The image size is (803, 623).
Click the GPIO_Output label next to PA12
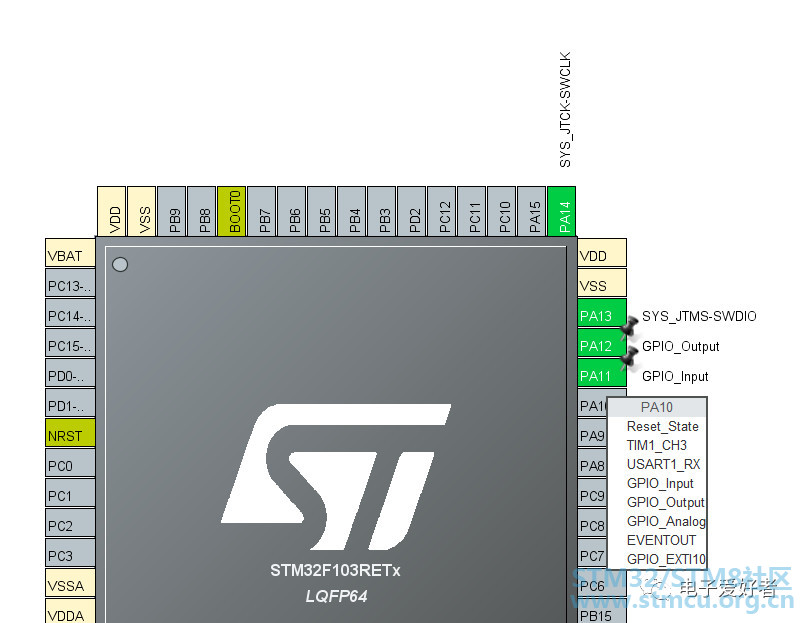click(x=681, y=347)
